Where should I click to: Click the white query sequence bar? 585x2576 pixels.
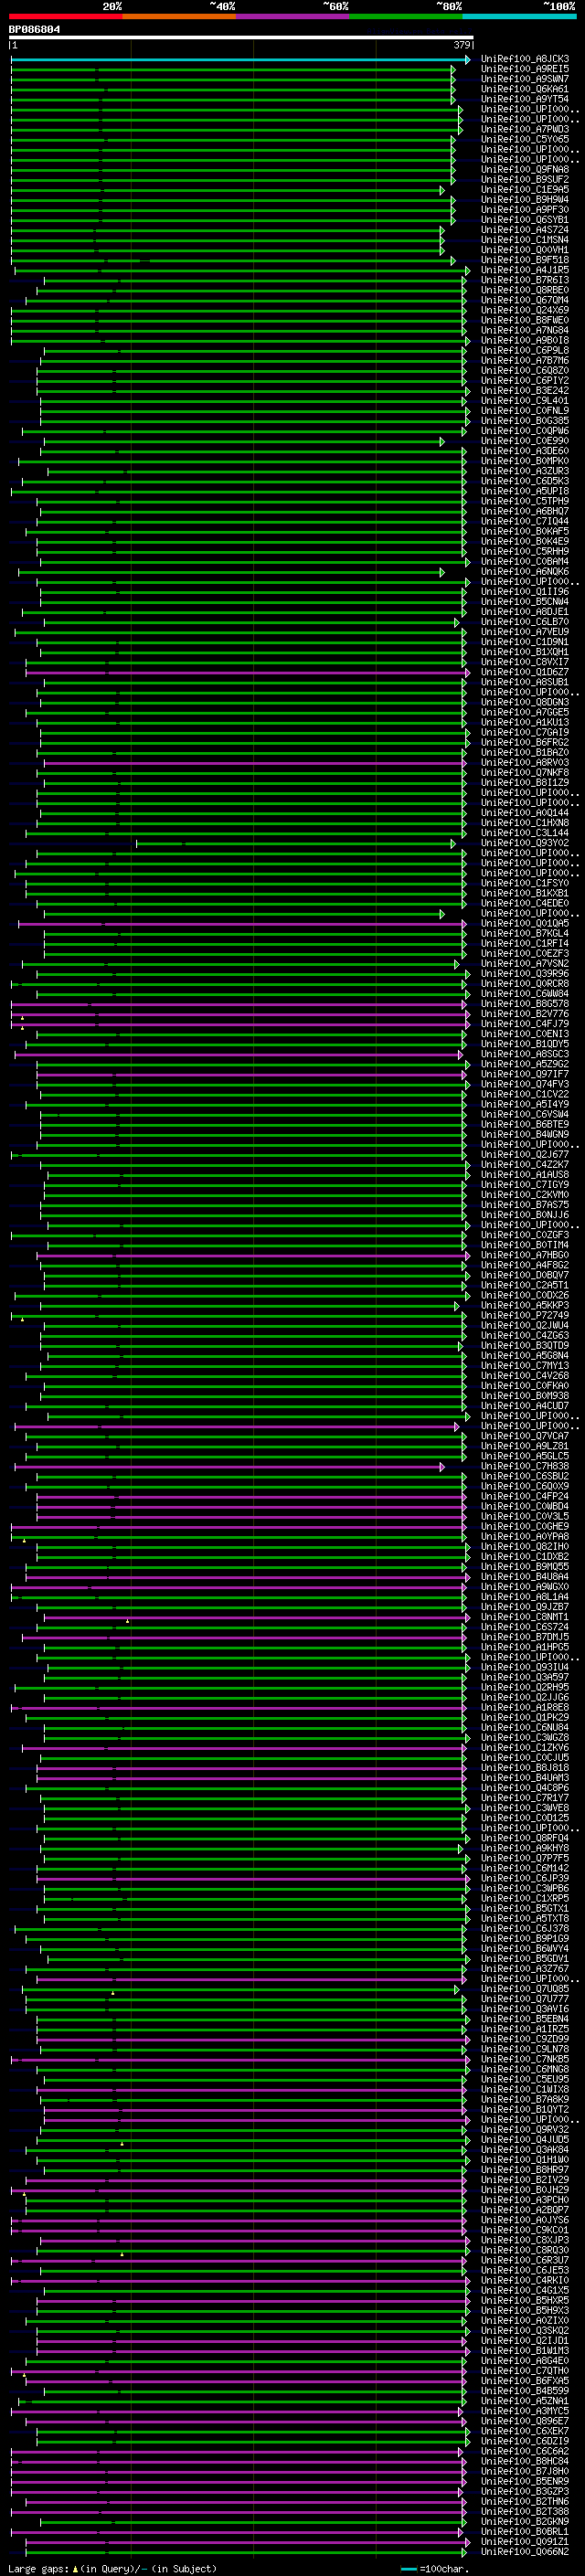241,38
